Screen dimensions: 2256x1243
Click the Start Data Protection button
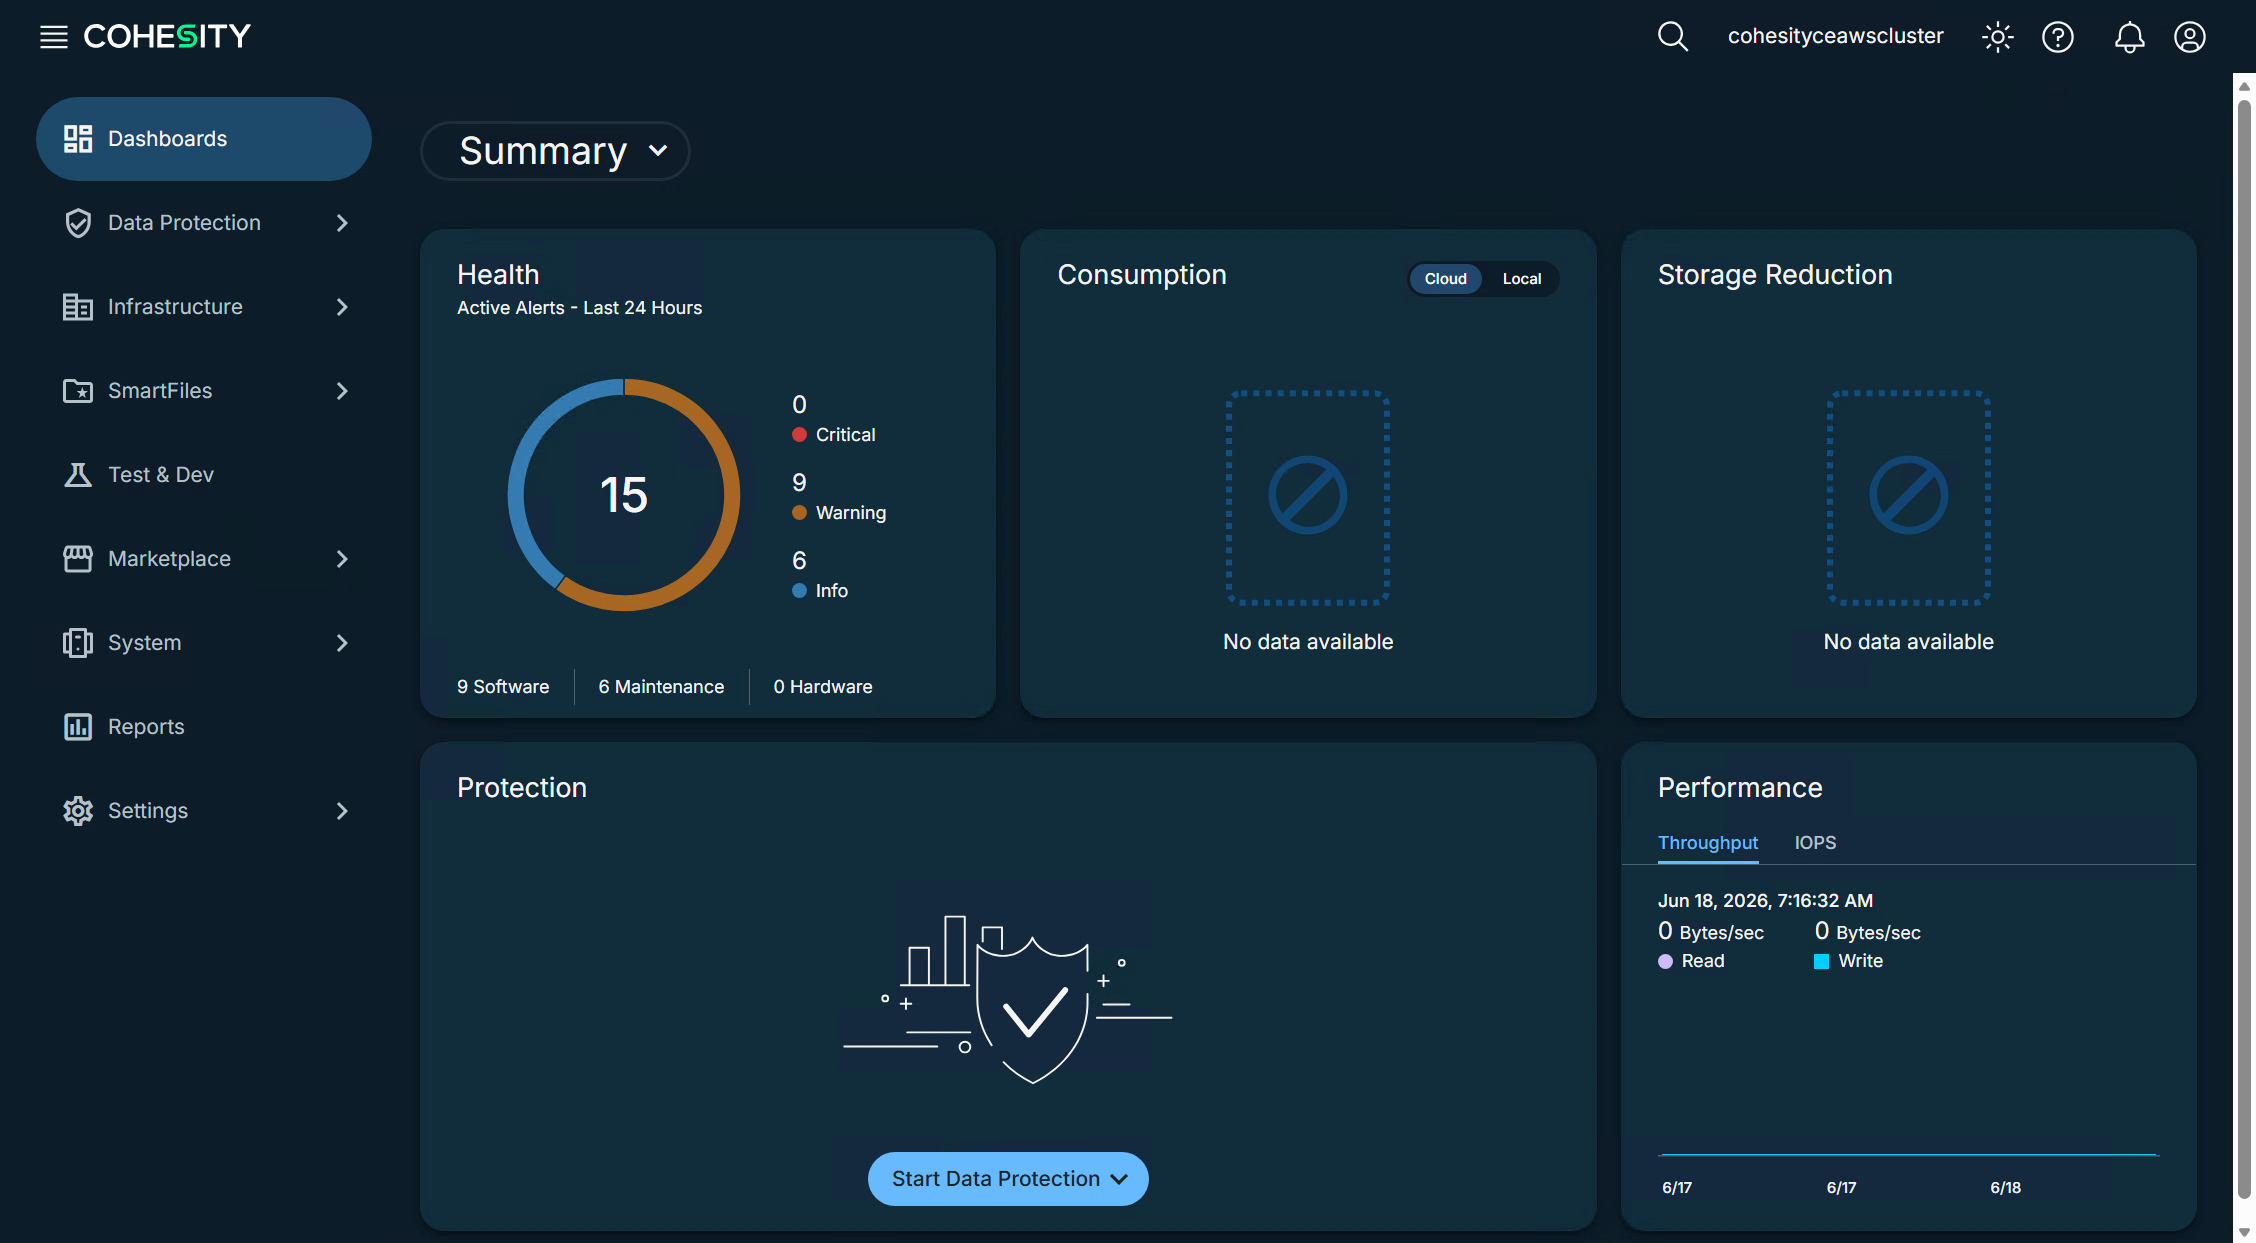click(x=1008, y=1179)
